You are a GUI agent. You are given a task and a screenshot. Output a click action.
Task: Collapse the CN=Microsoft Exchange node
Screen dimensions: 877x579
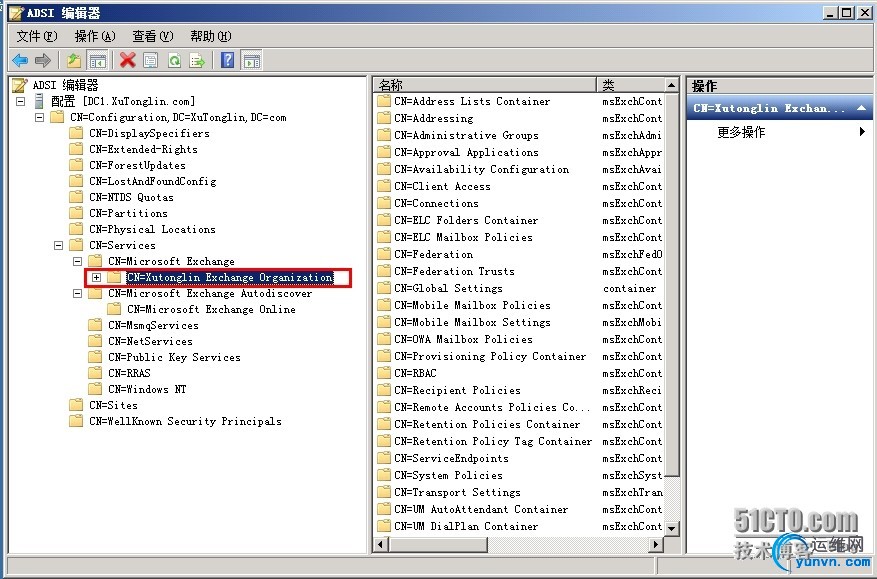click(x=77, y=261)
